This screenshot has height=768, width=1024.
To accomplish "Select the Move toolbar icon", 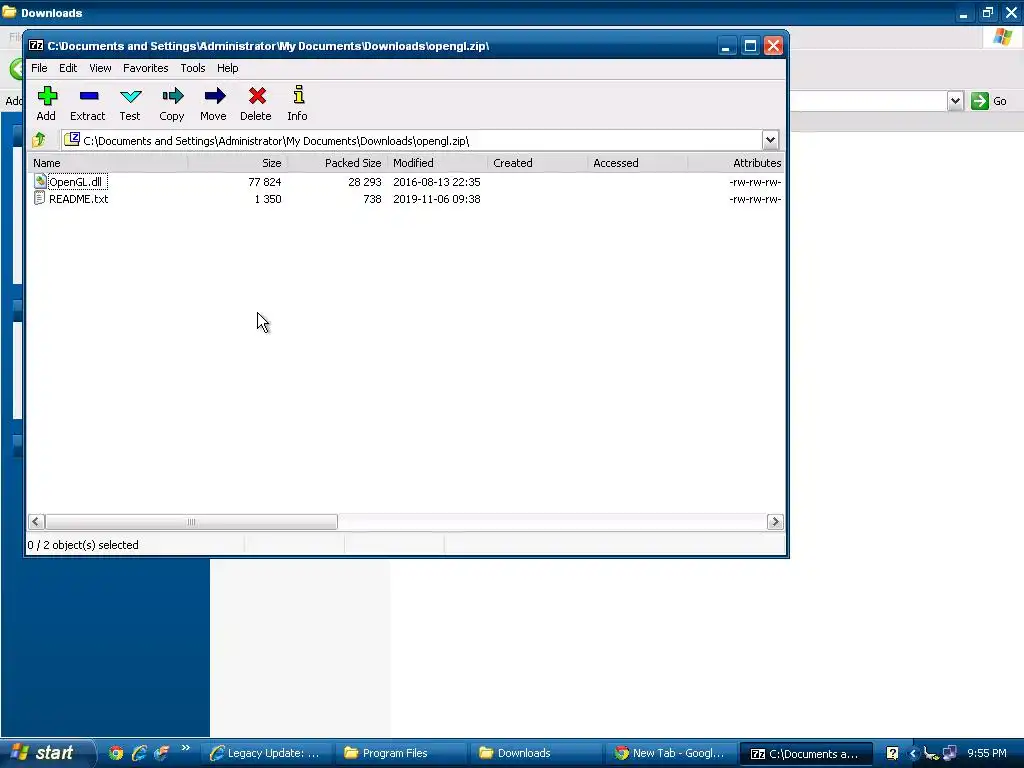I will (214, 103).
